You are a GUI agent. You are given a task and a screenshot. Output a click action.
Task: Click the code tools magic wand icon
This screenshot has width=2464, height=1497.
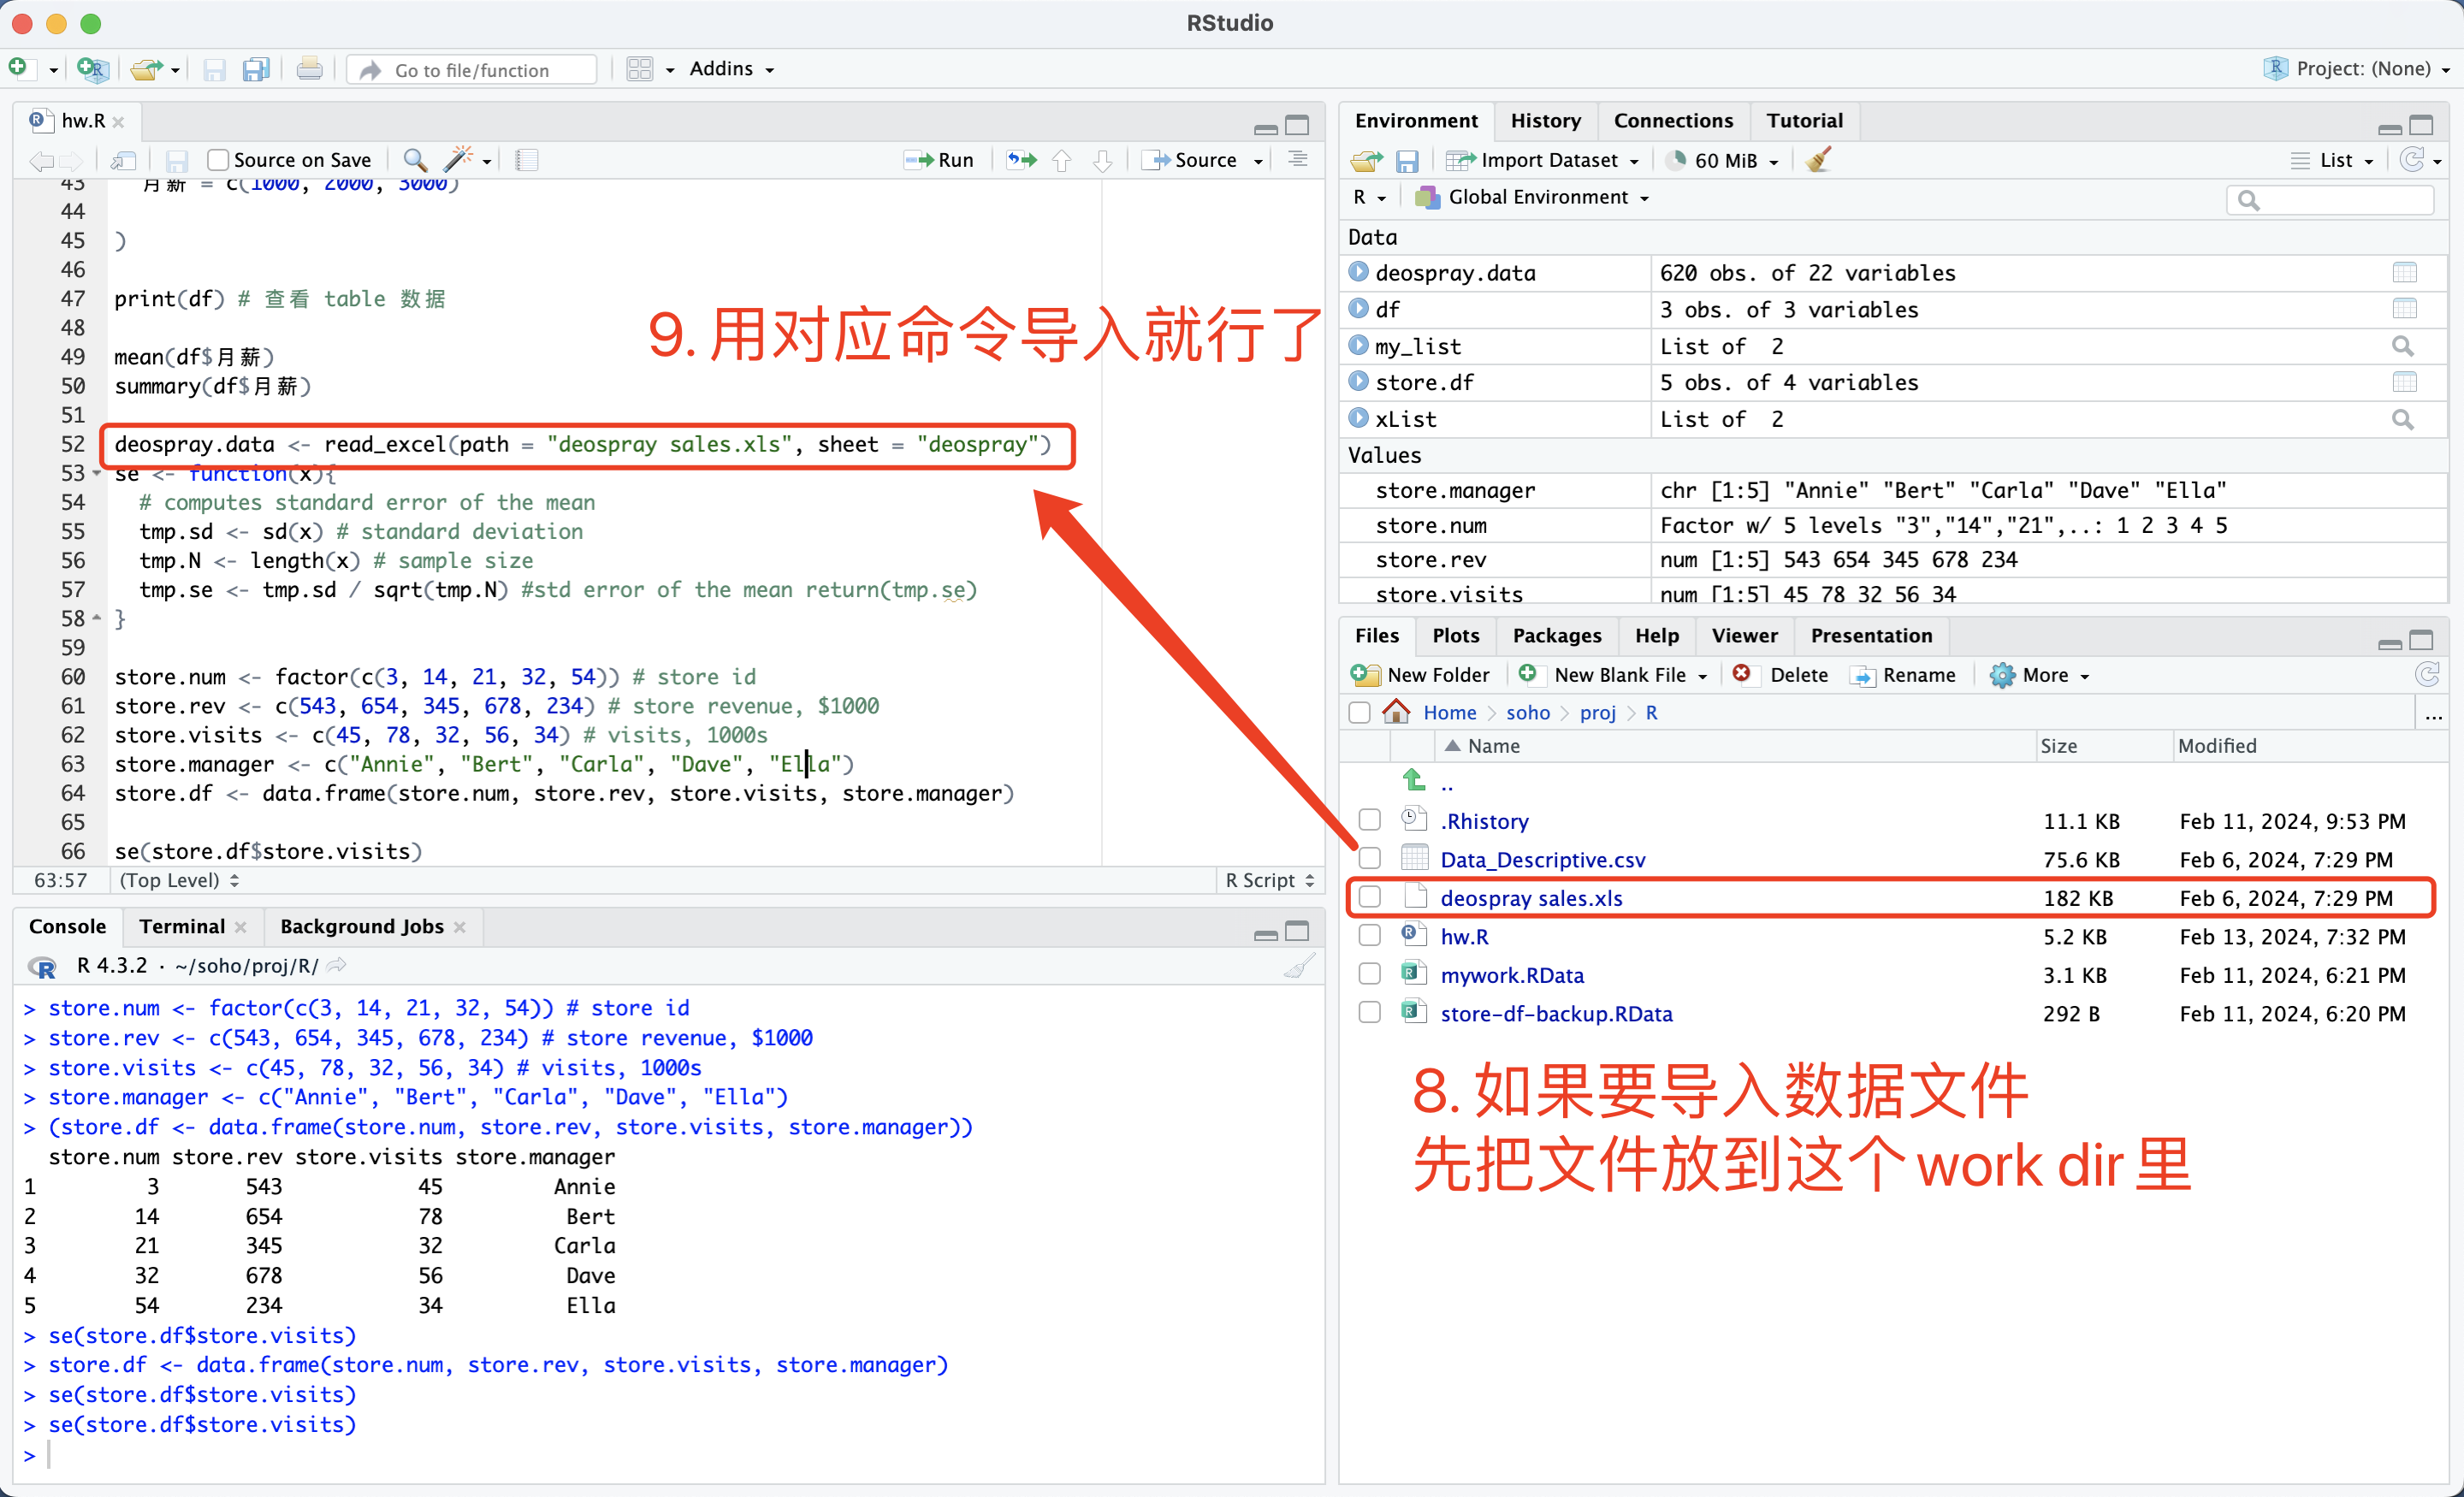coord(458,160)
